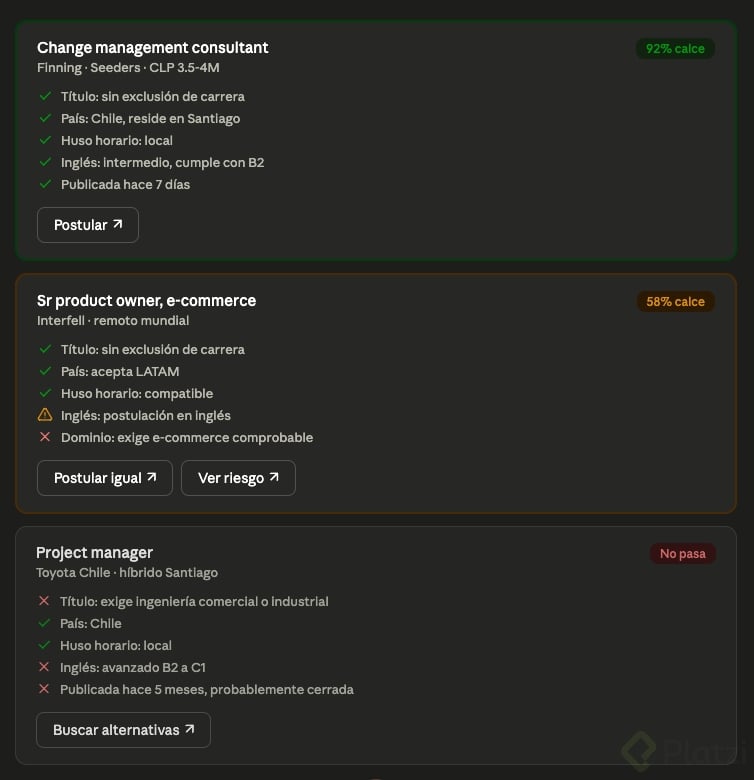Open the Sr product owner, e-commerce title
The image size is (754, 780).
point(146,300)
